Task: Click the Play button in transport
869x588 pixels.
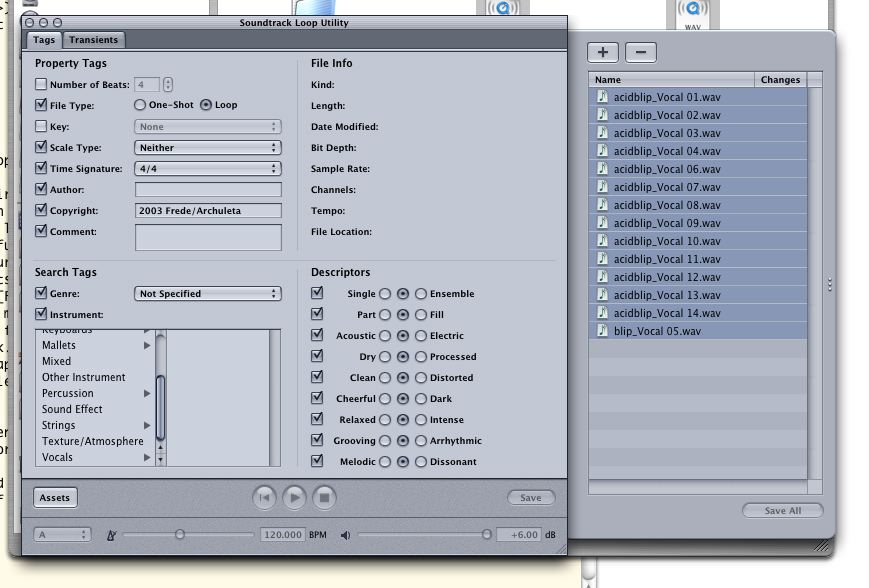Action: [294, 498]
